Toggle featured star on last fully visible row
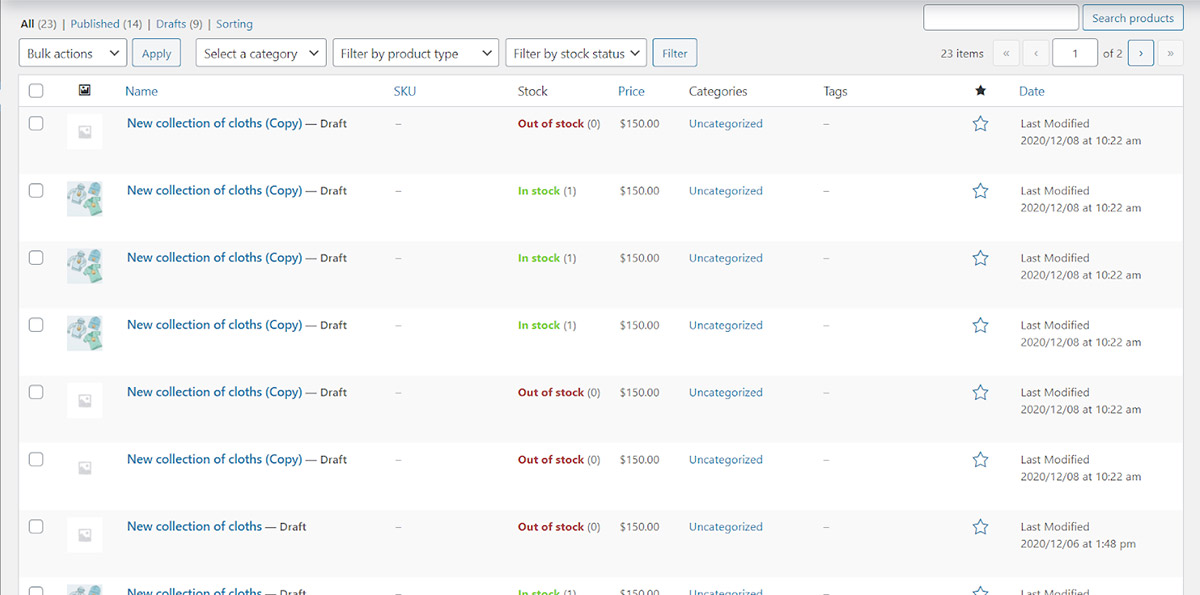Viewport: 1200px width, 595px height. [980, 527]
